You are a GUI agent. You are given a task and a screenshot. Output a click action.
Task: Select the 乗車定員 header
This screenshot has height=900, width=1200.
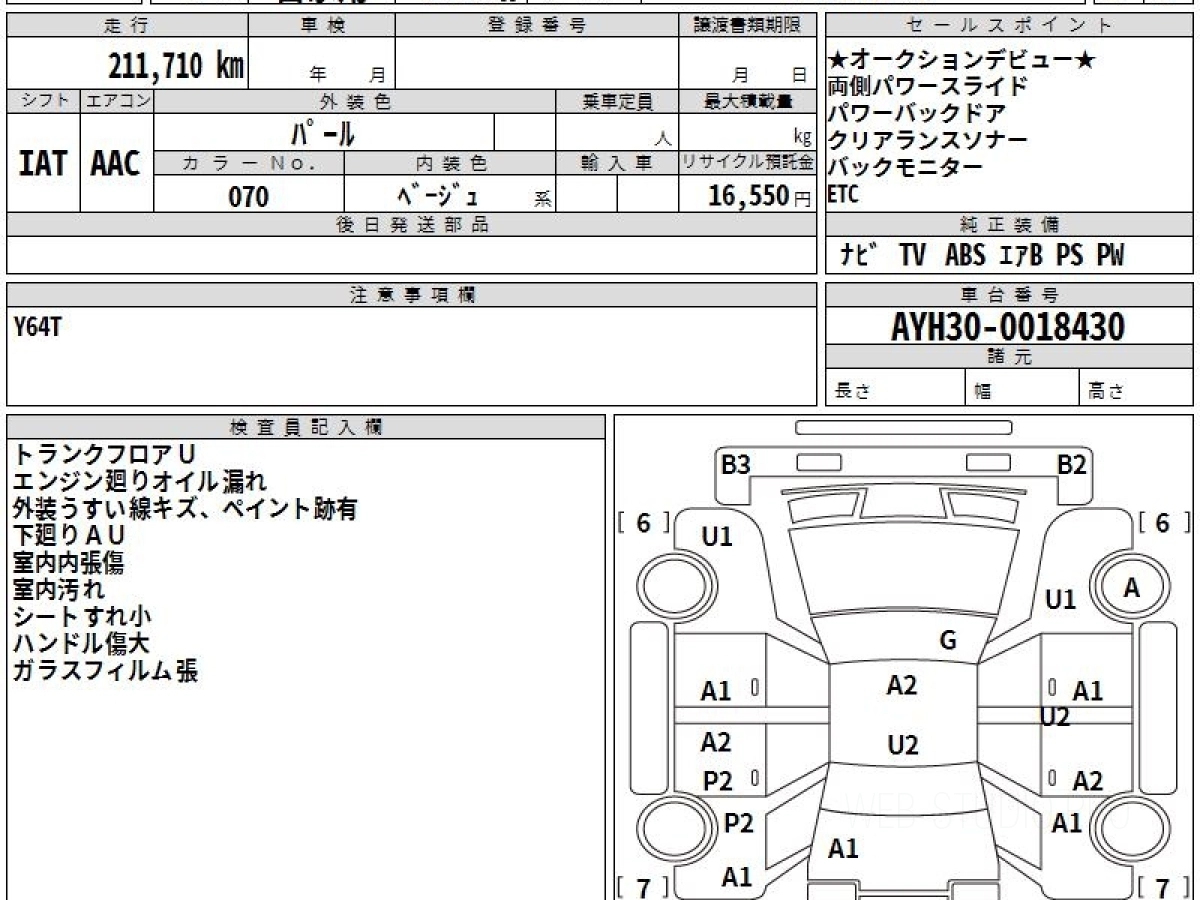618,101
